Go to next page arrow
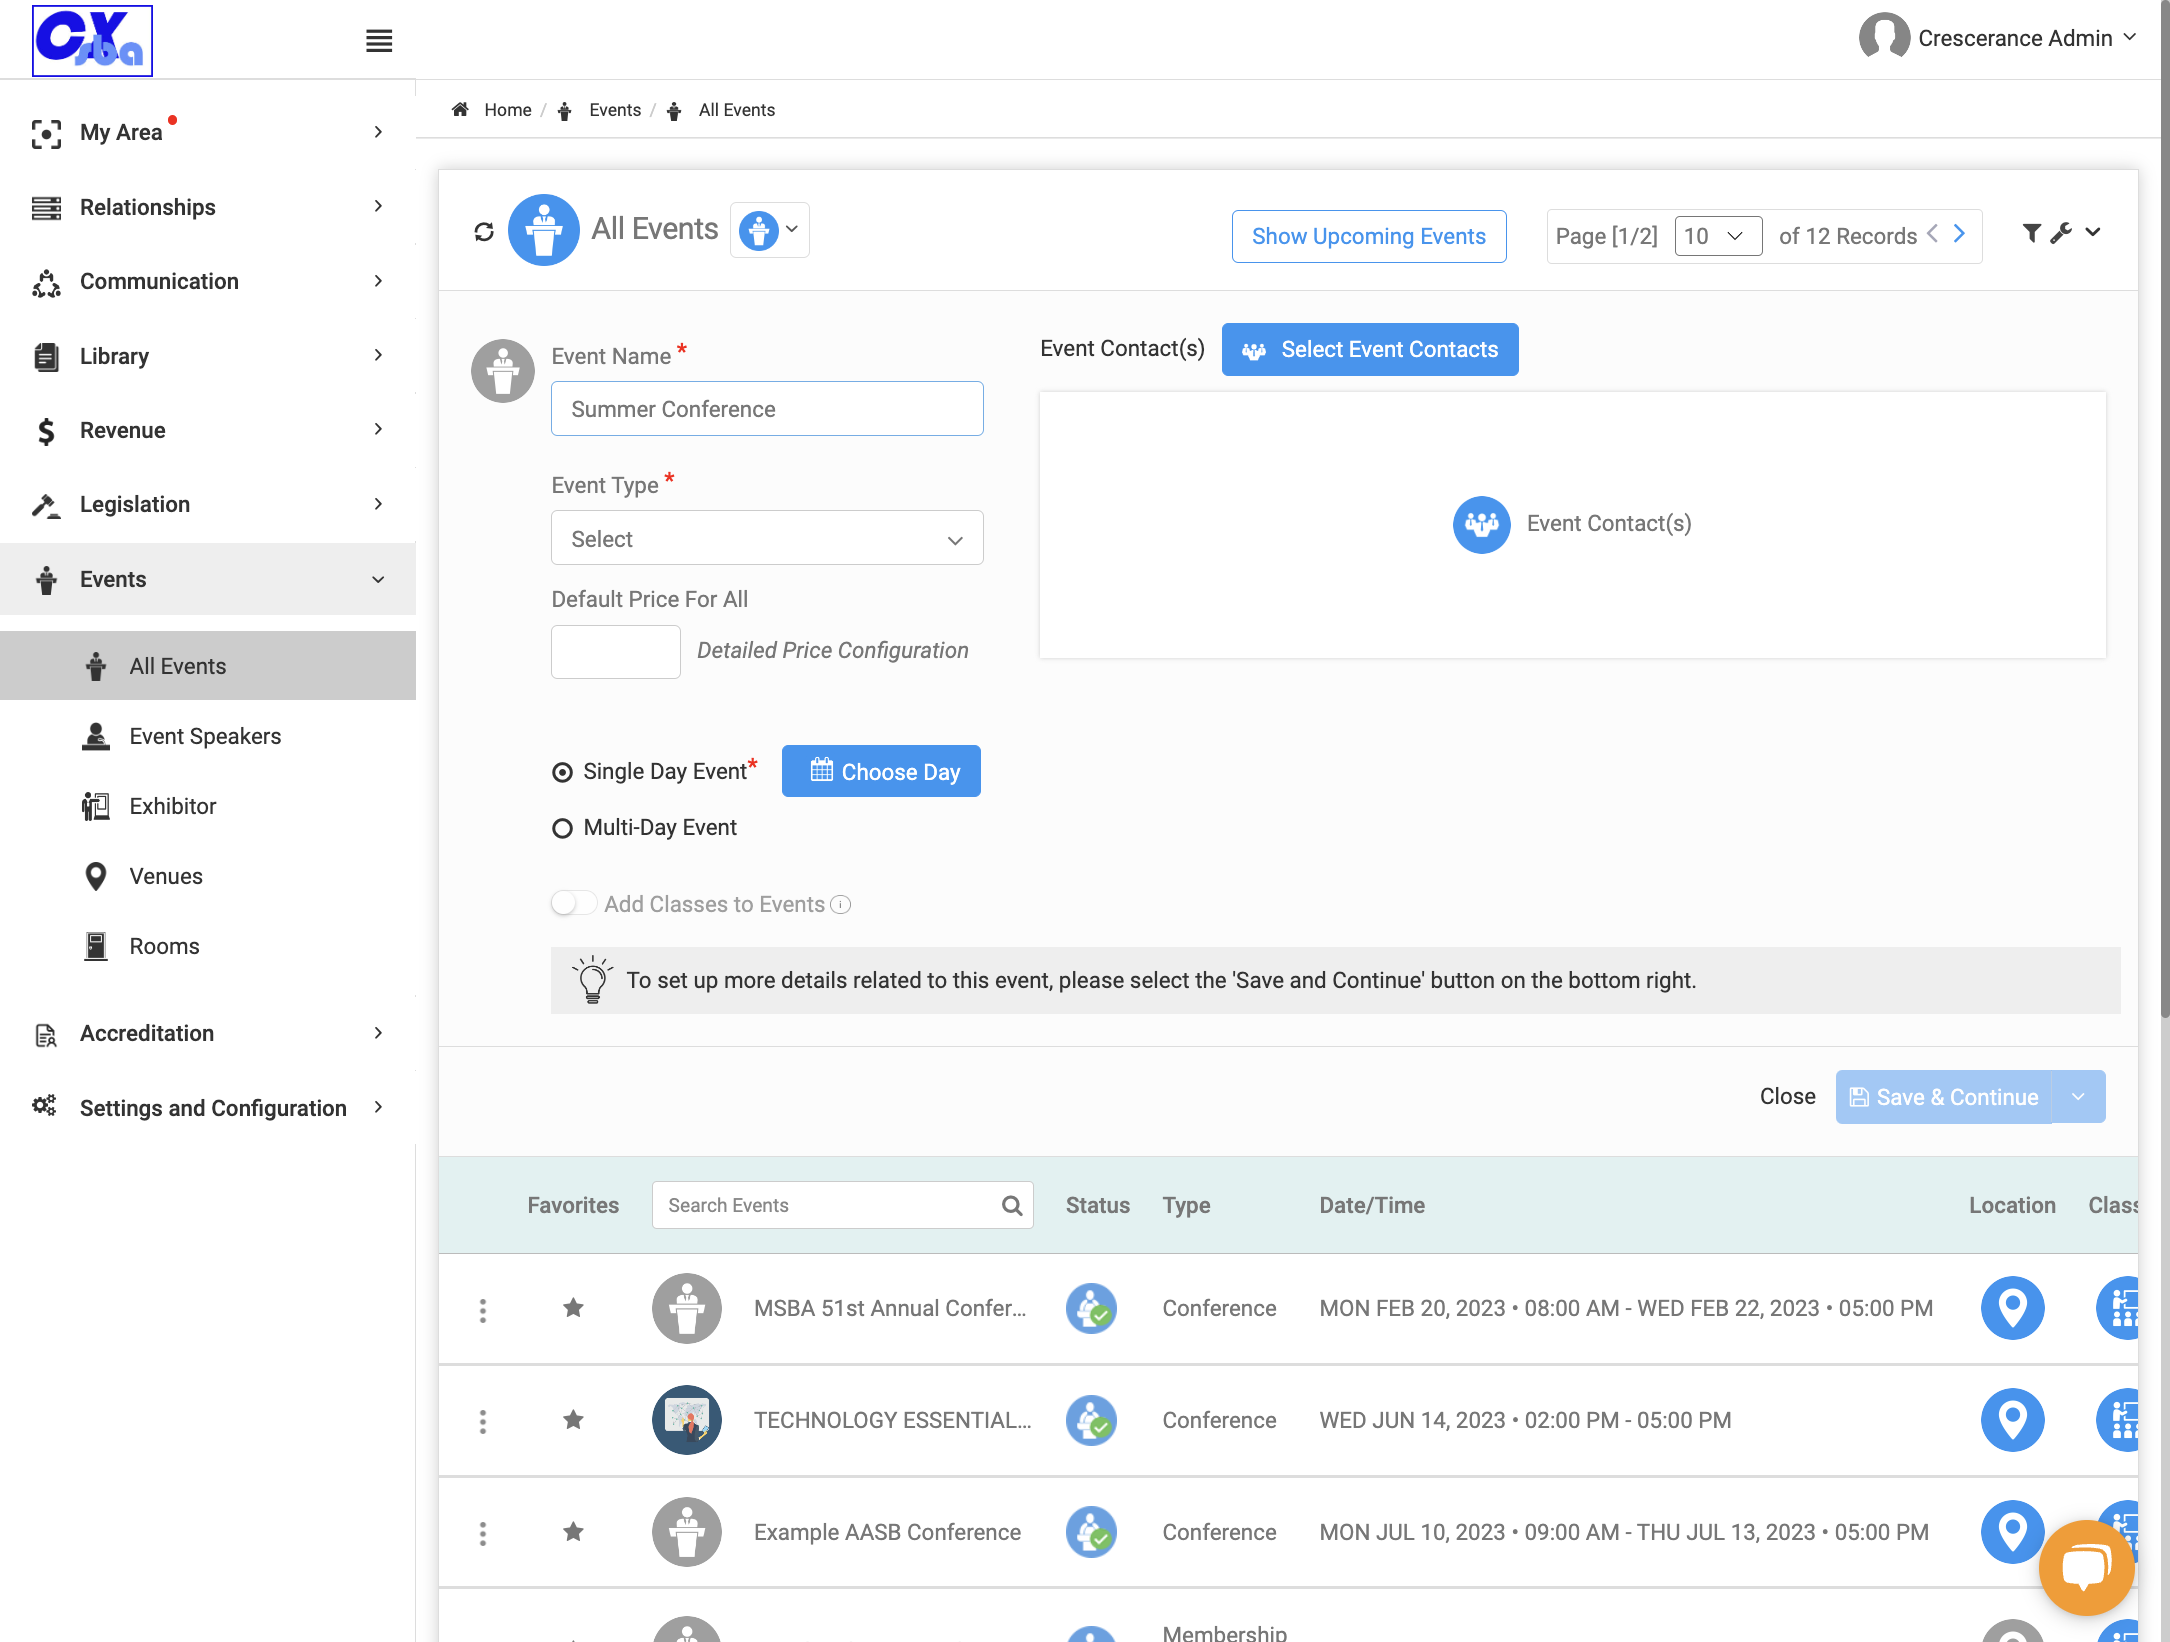 (1959, 234)
